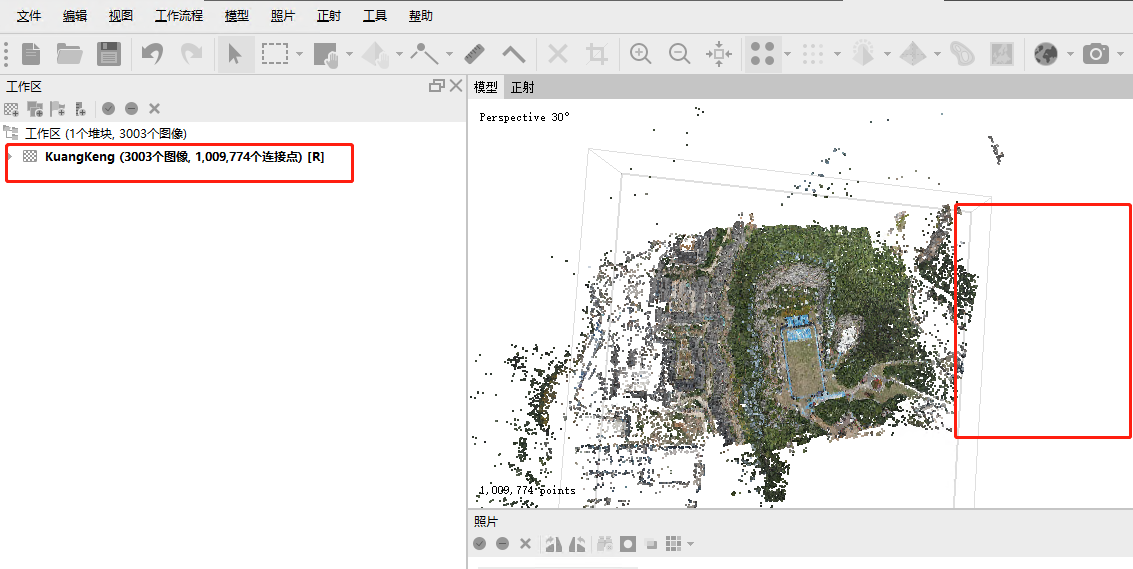1133x569 pixels.
Task: Click the New document icon
Action: coord(32,54)
